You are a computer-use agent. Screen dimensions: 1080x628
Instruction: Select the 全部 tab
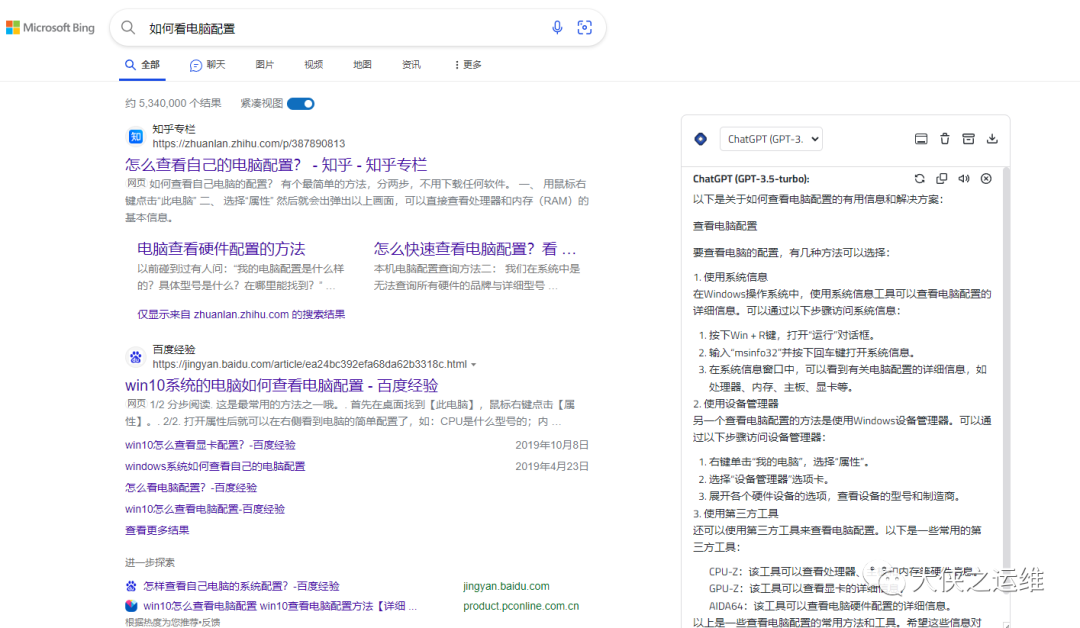click(143, 65)
